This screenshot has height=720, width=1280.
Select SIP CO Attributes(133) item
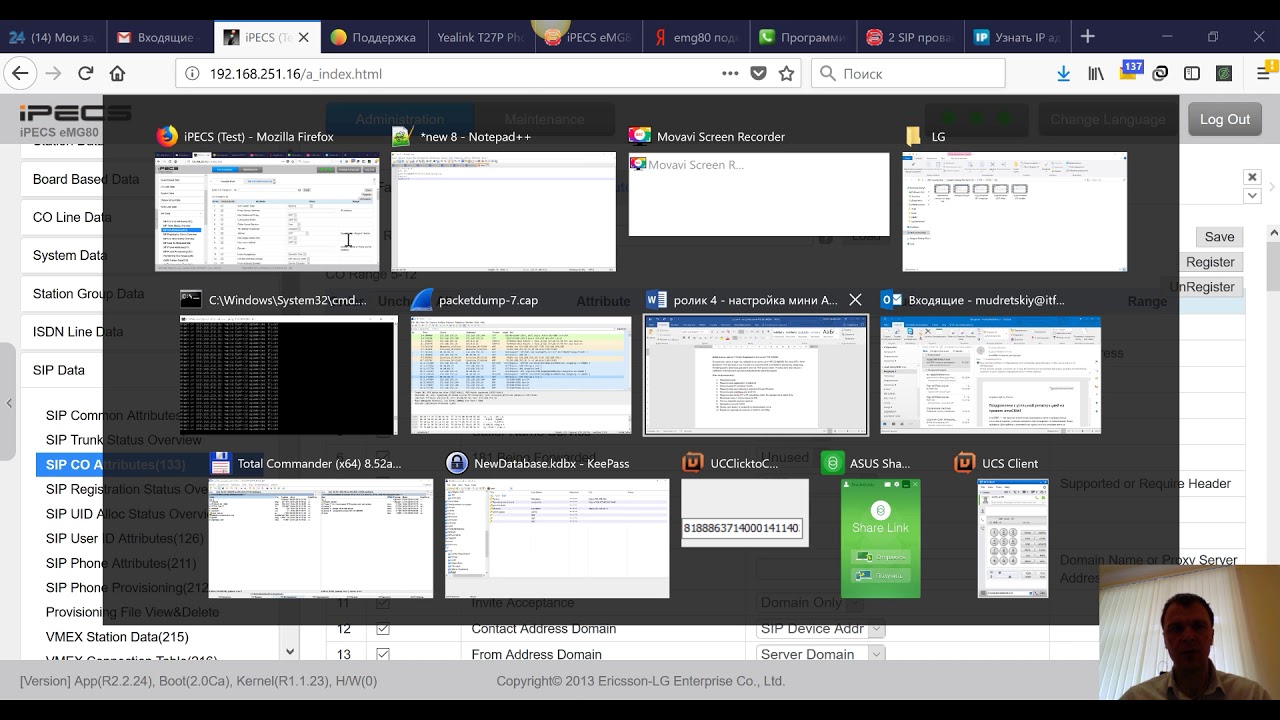tap(116, 464)
